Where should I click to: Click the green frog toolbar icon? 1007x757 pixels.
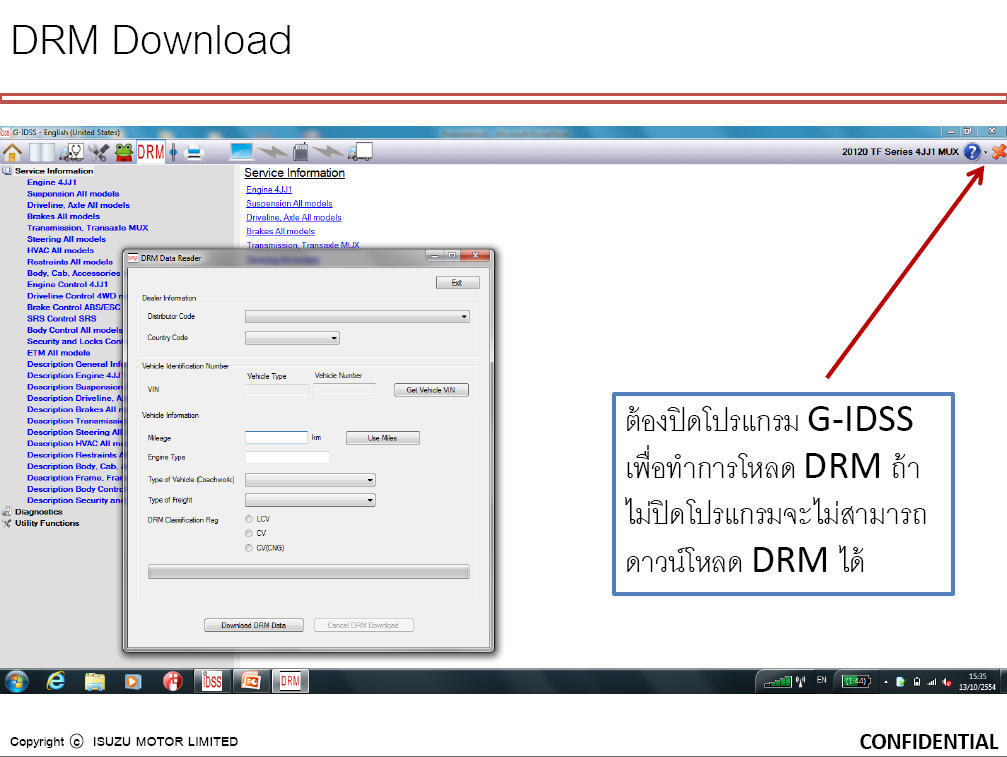(123, 152)
